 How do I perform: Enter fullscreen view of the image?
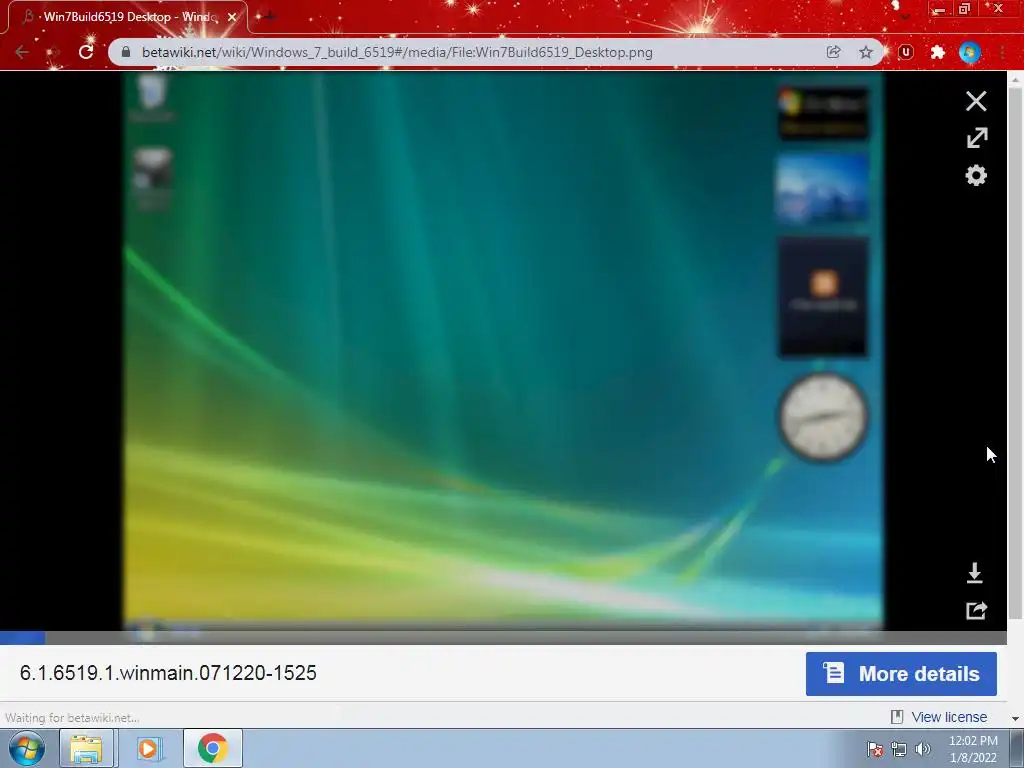click(977, 138)
